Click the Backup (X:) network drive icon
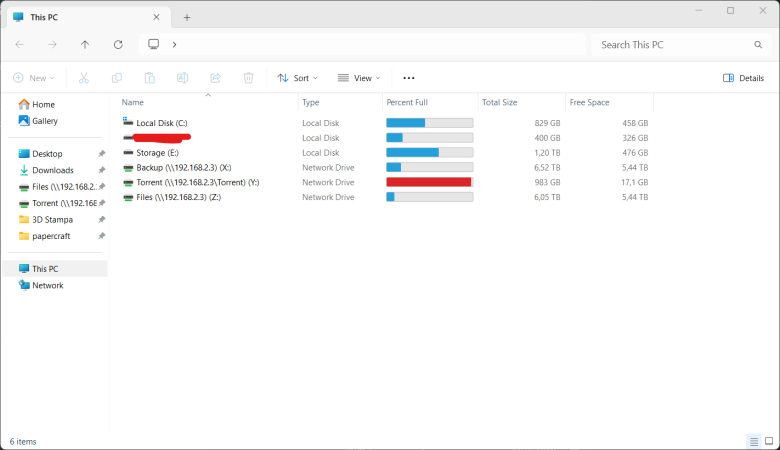Image resolution: width=780 pixels, height=450 pixels. click(x=128, y=168)
